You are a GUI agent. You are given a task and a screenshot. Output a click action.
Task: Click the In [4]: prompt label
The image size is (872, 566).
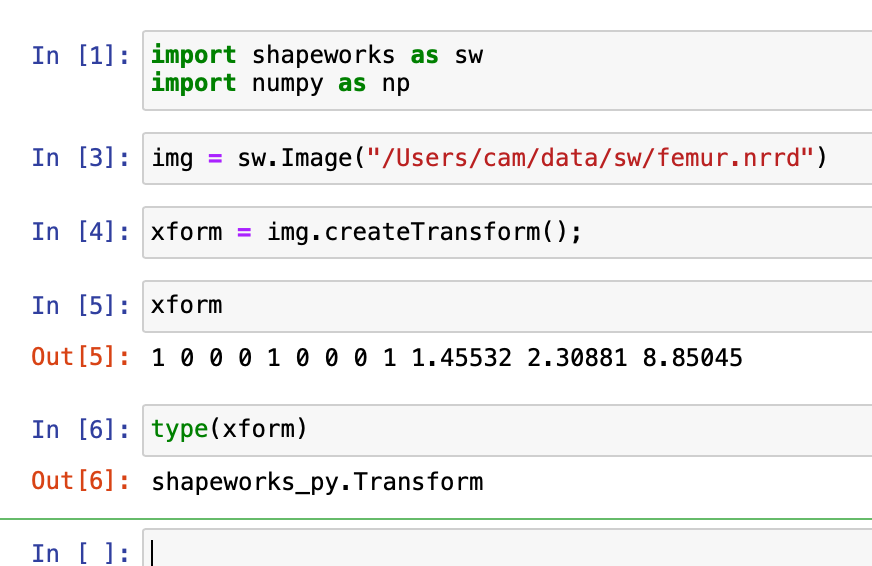(x=81, y=232)
